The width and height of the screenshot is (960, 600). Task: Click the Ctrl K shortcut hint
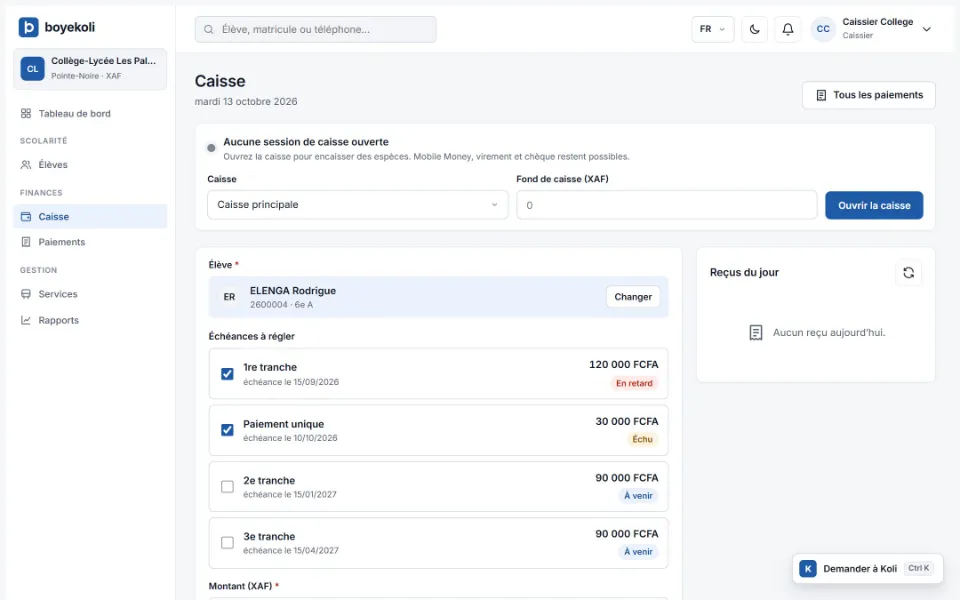(918, 568)
